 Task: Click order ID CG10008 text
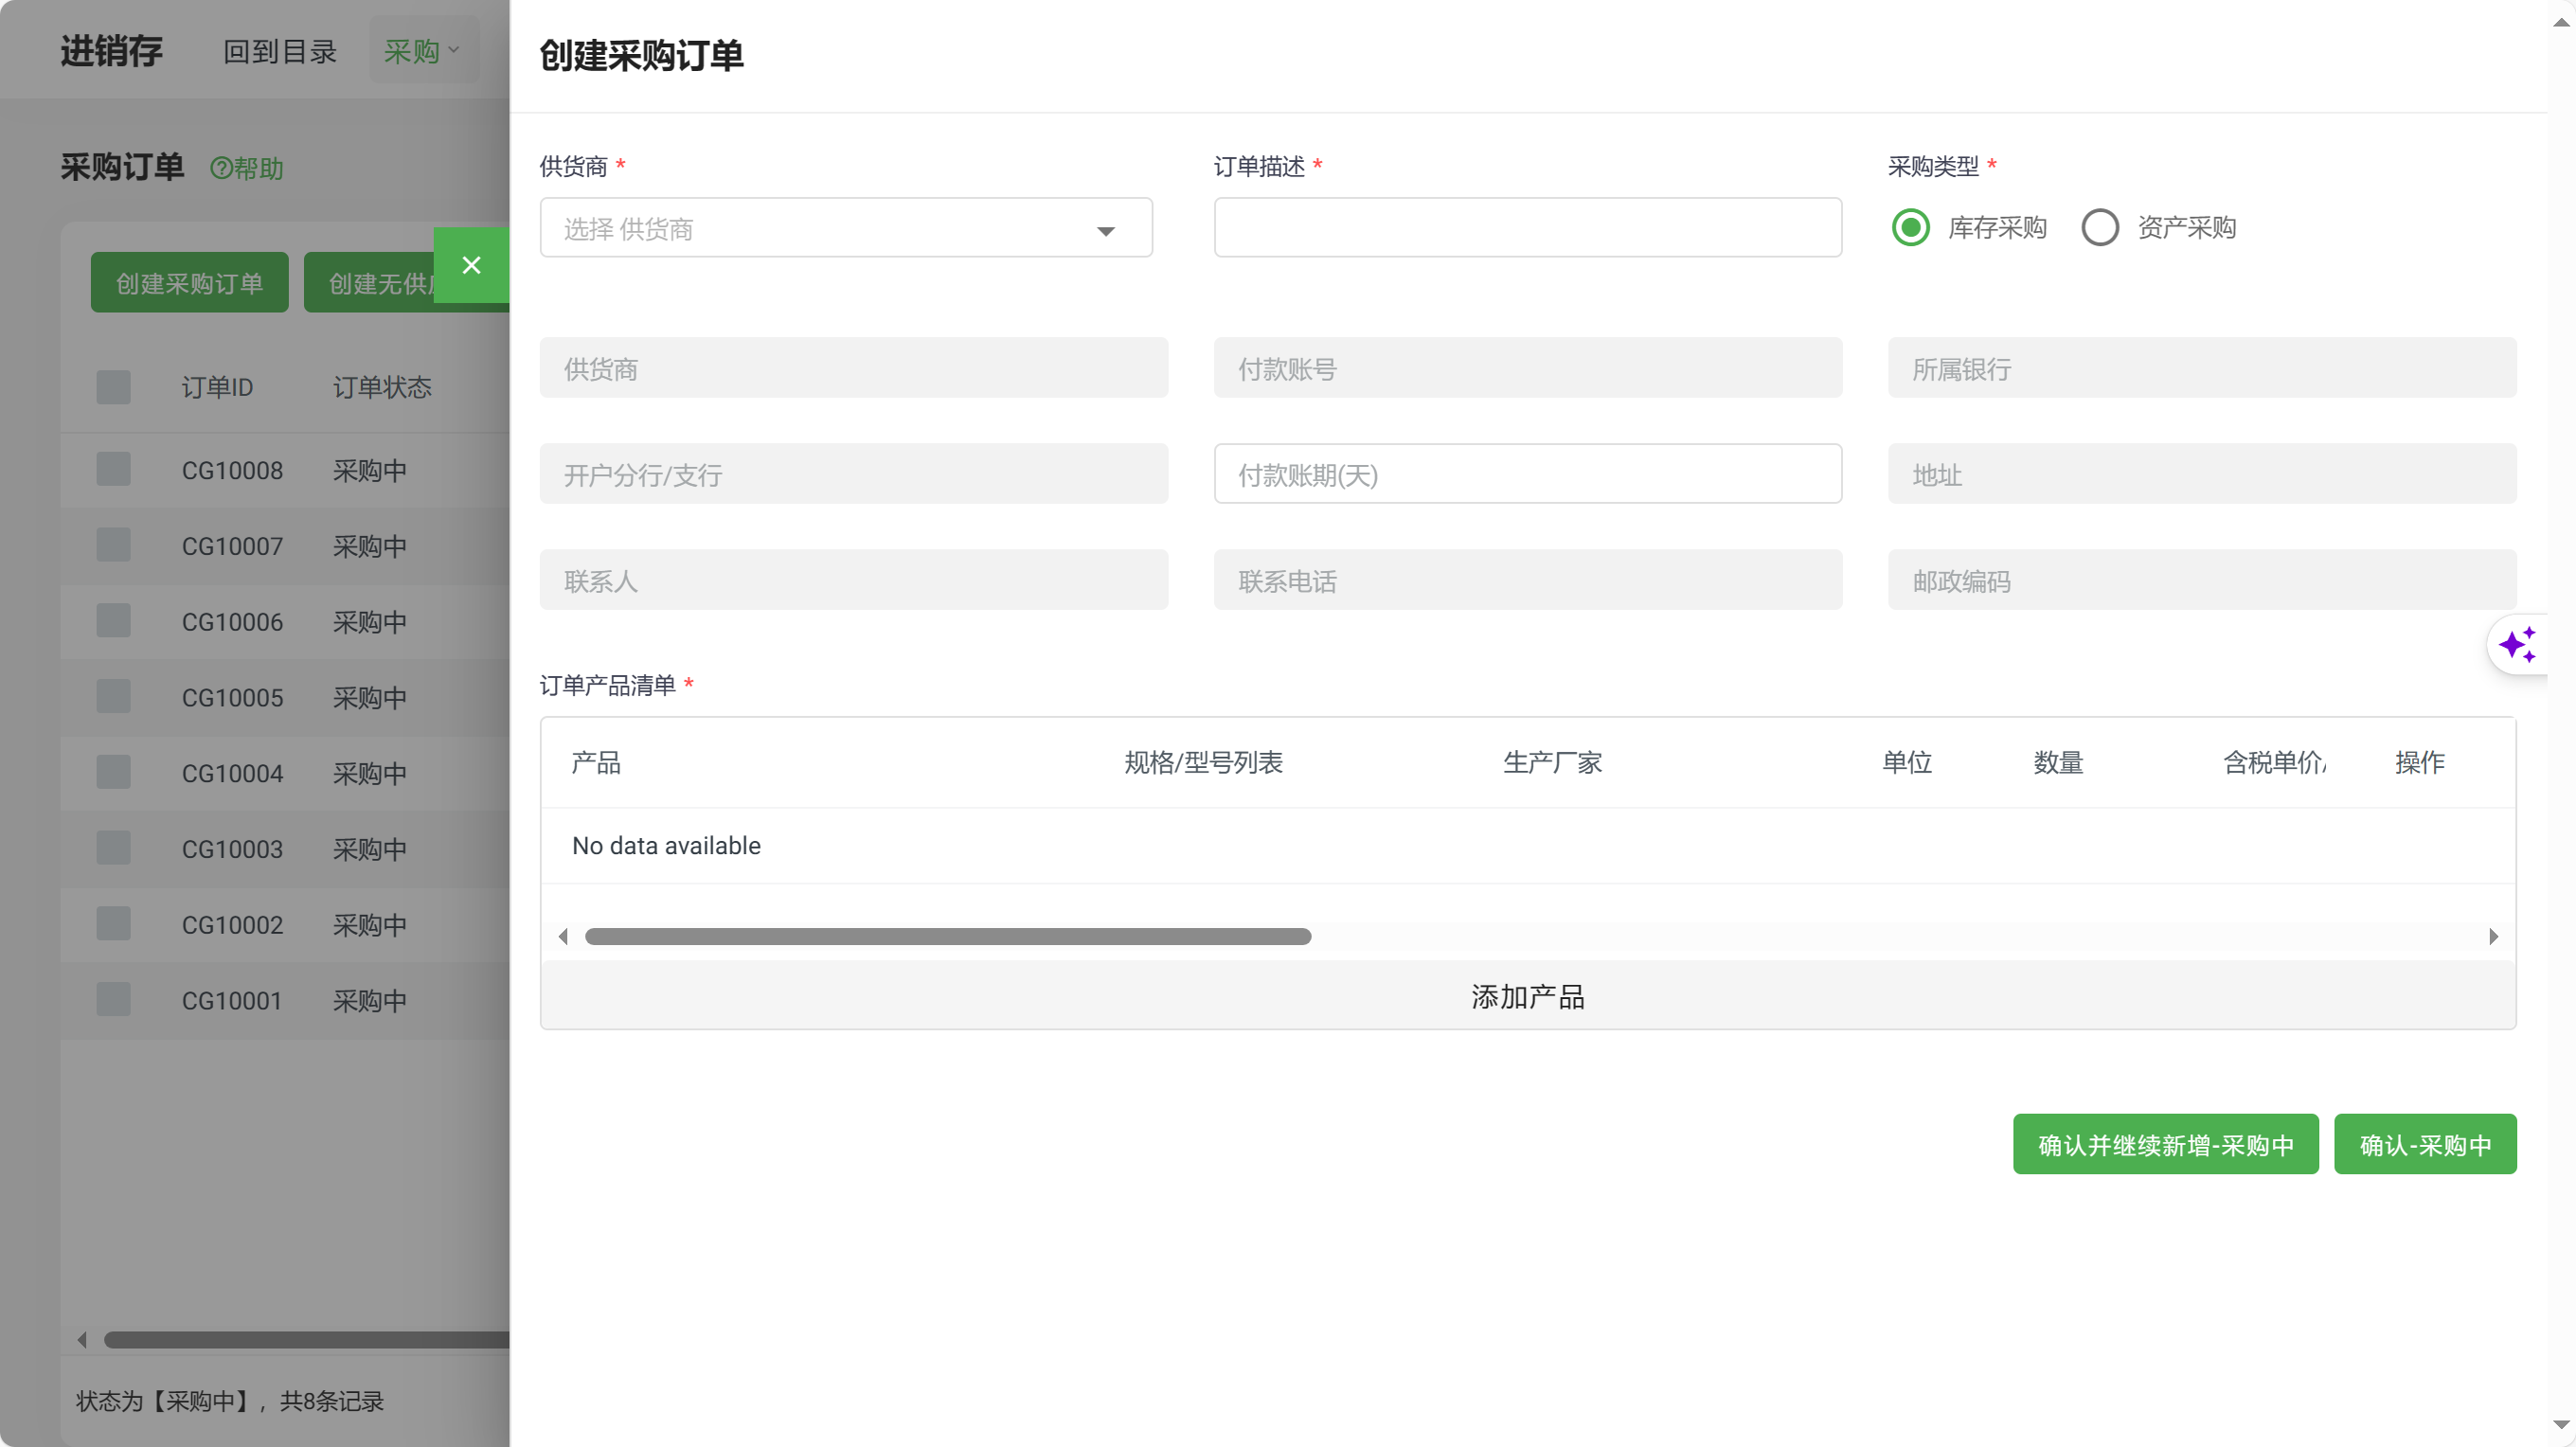232,470
